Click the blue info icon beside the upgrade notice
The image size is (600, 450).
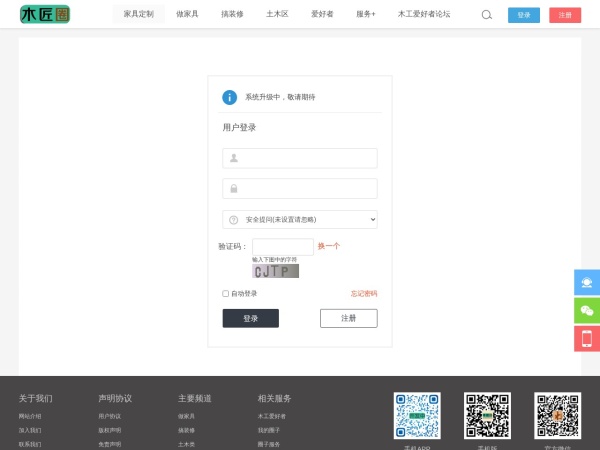(x=230, y=97)
